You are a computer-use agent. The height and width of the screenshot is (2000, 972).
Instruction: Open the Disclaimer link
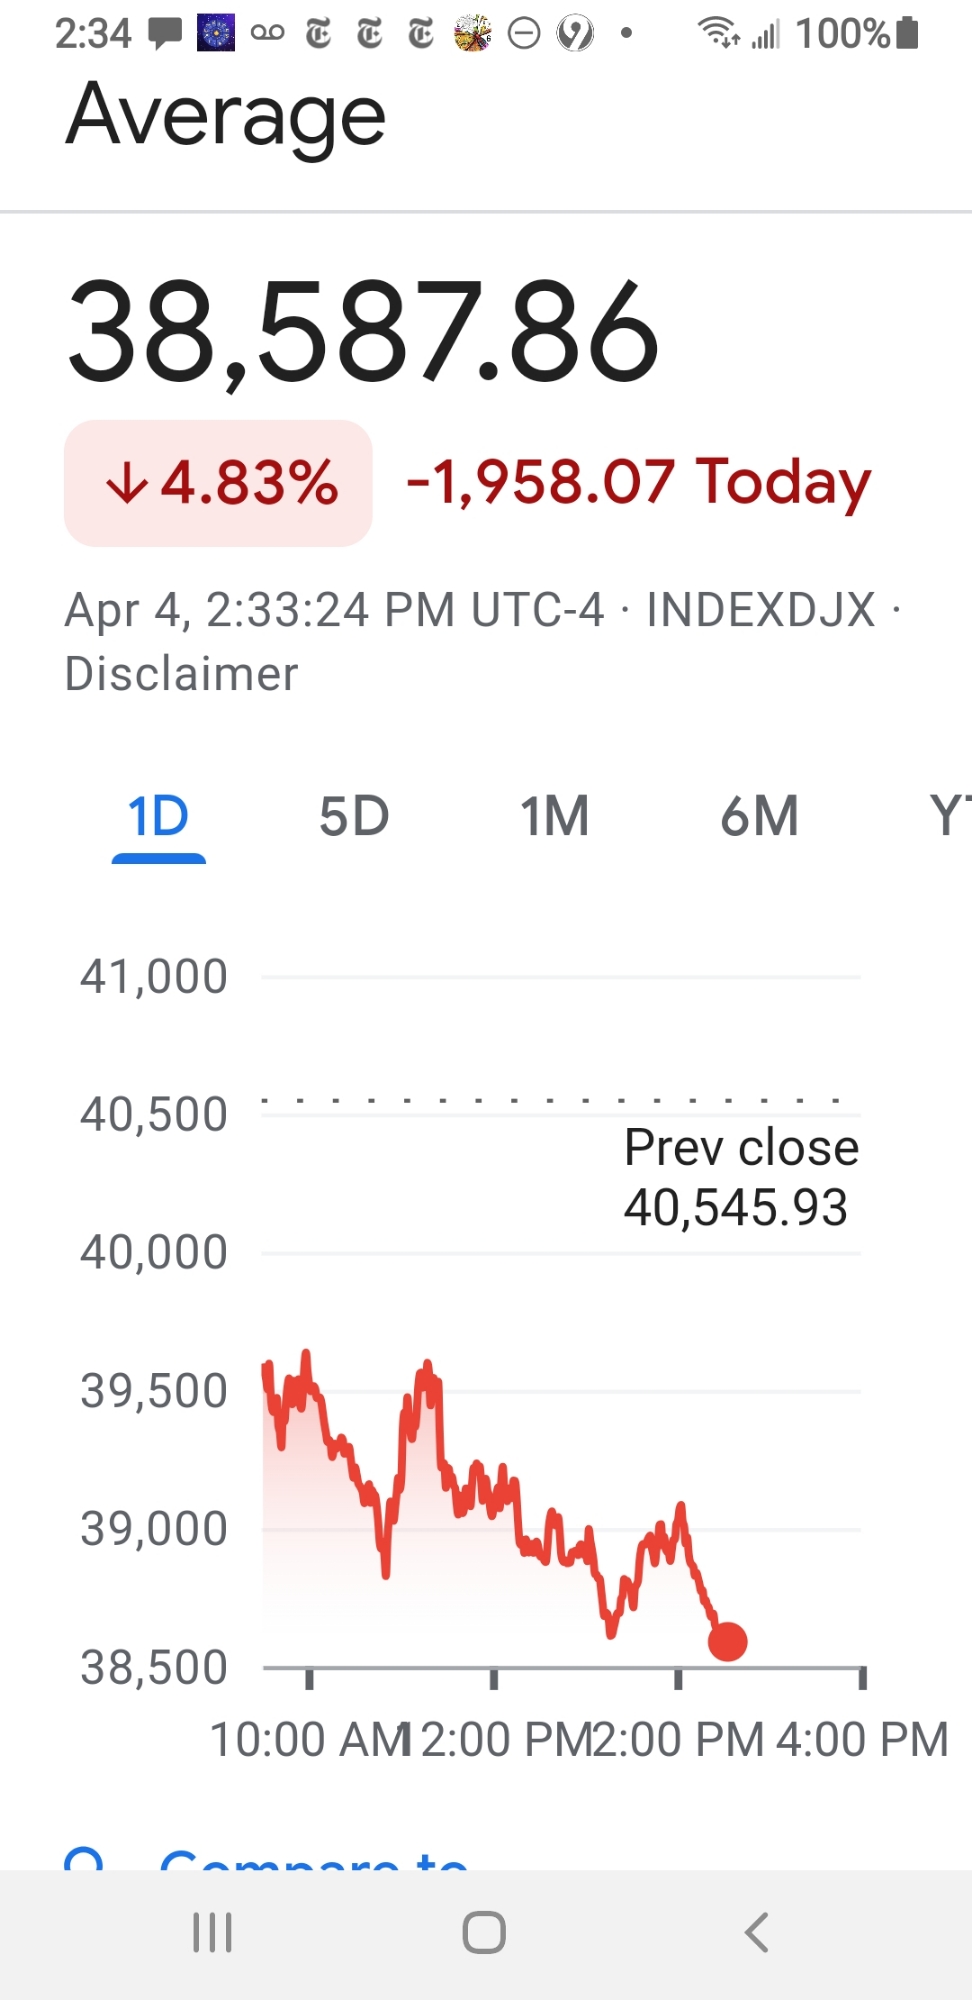(x=181, y=674)
